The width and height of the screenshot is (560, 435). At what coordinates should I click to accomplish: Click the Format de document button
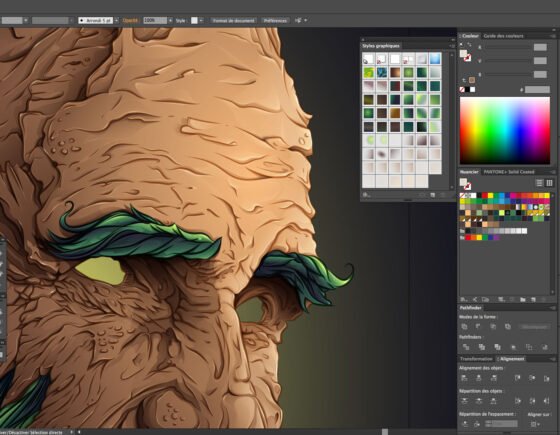click(234, 21)
